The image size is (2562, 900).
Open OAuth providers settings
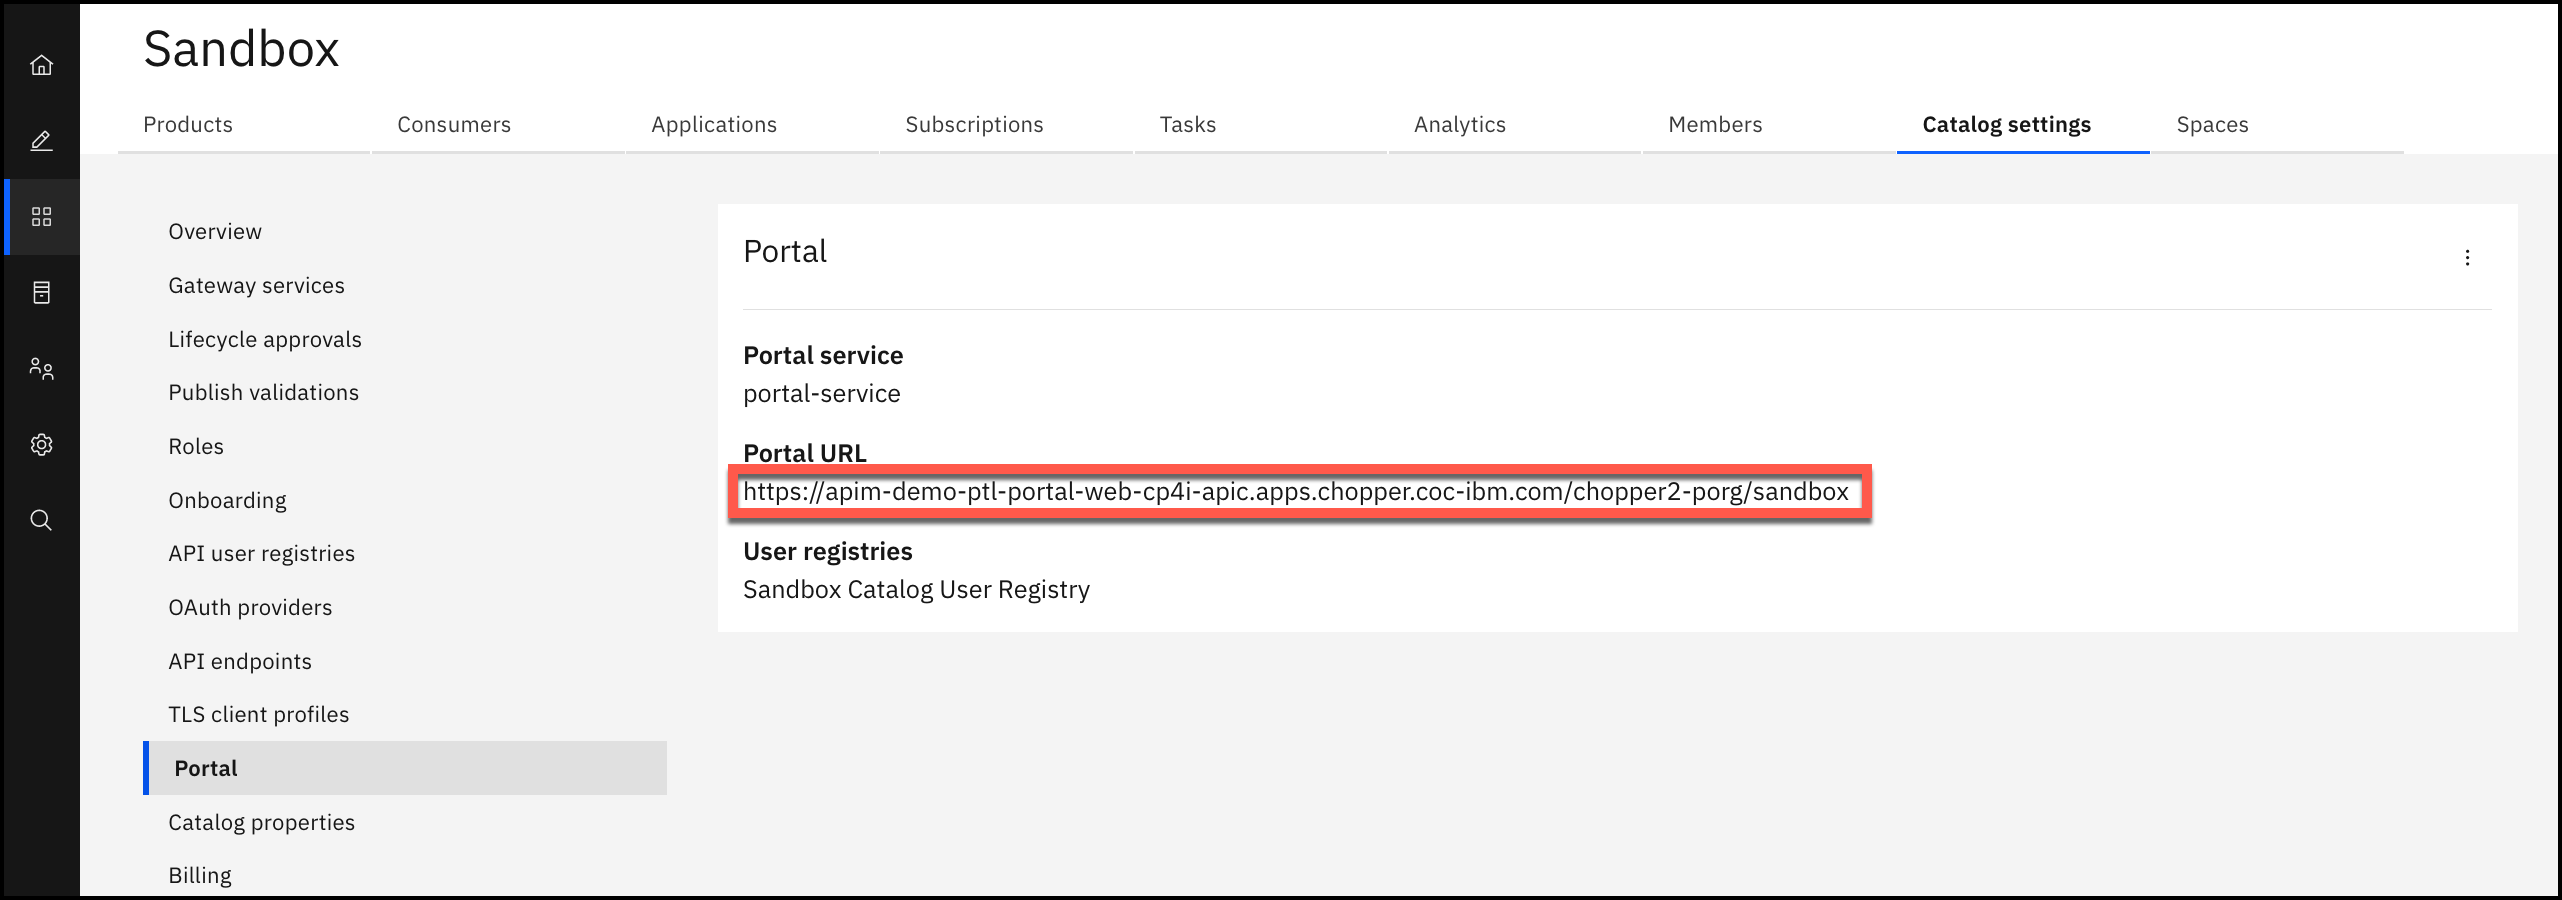coord(405,608)
